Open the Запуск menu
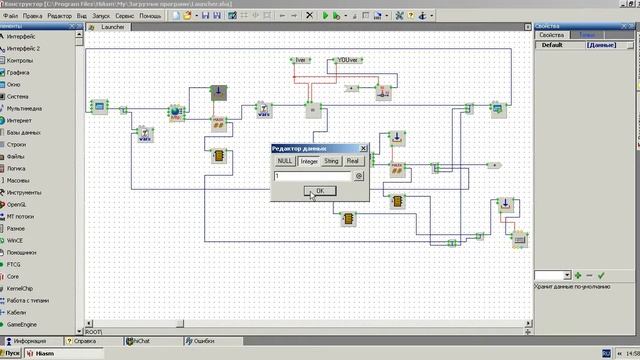Image resolution: width=640 pixels, height=360 pixels. 101,16
